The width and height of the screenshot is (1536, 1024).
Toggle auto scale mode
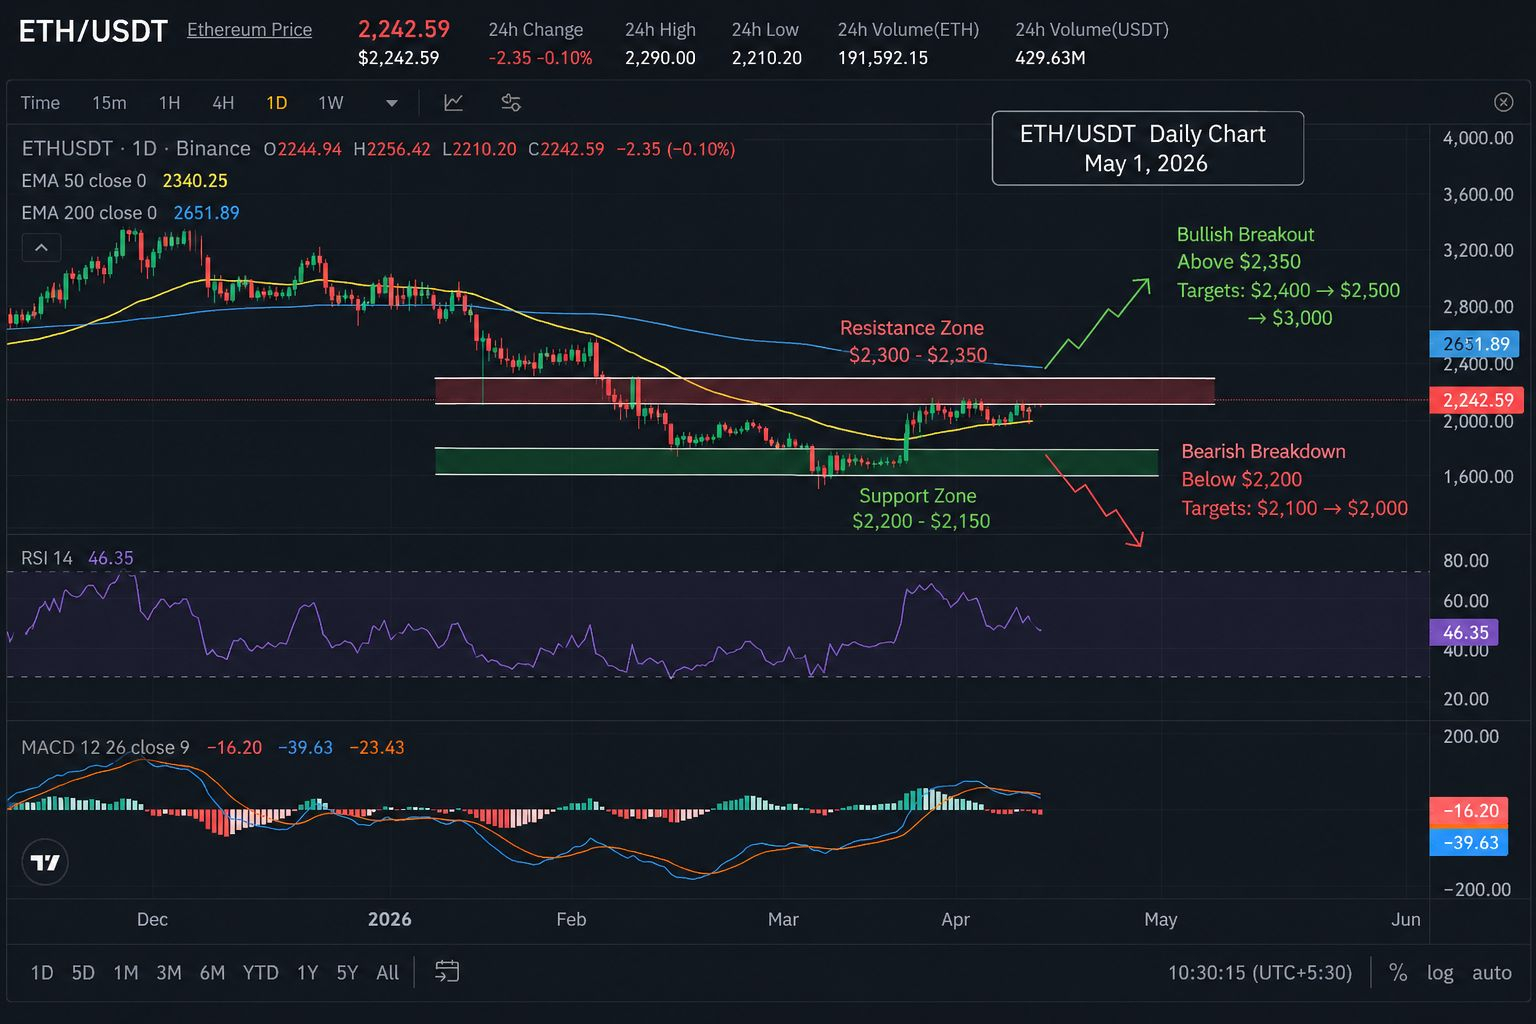coord(1492,972)
